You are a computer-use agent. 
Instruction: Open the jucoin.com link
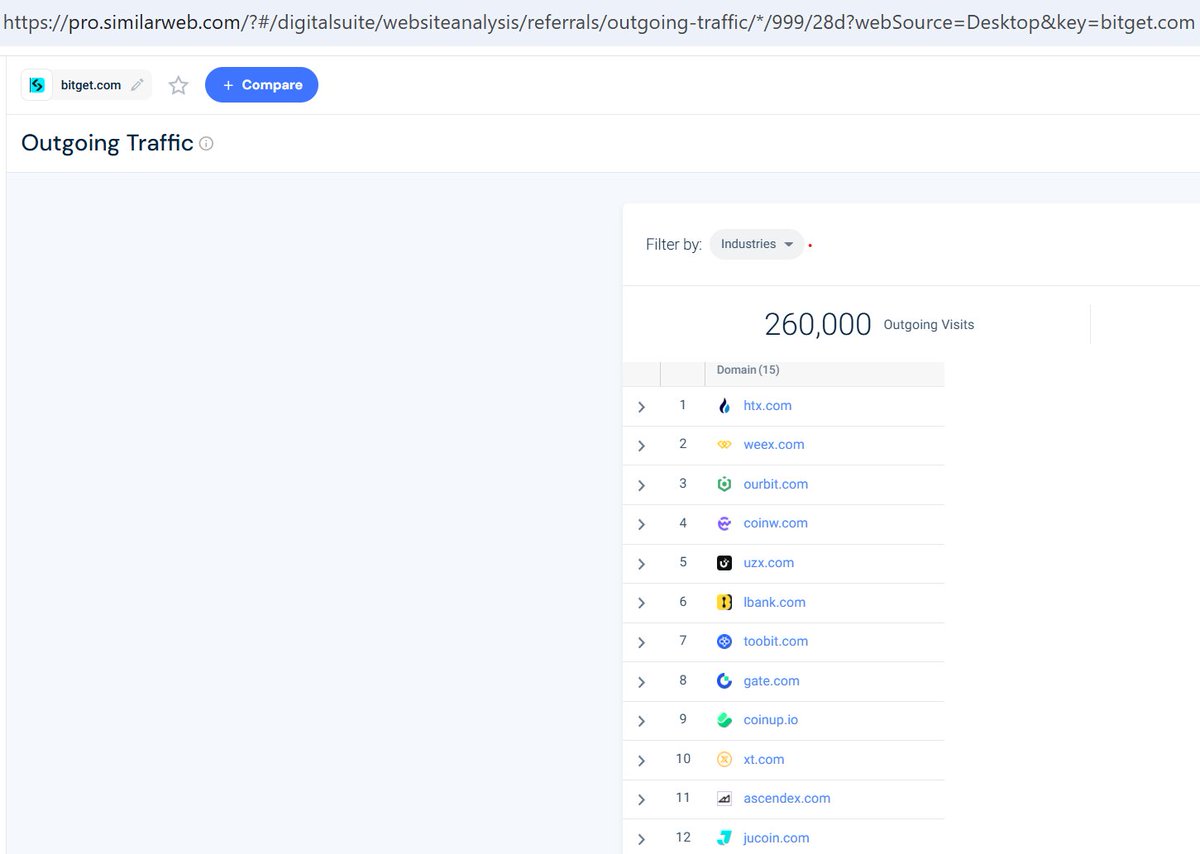776,838
